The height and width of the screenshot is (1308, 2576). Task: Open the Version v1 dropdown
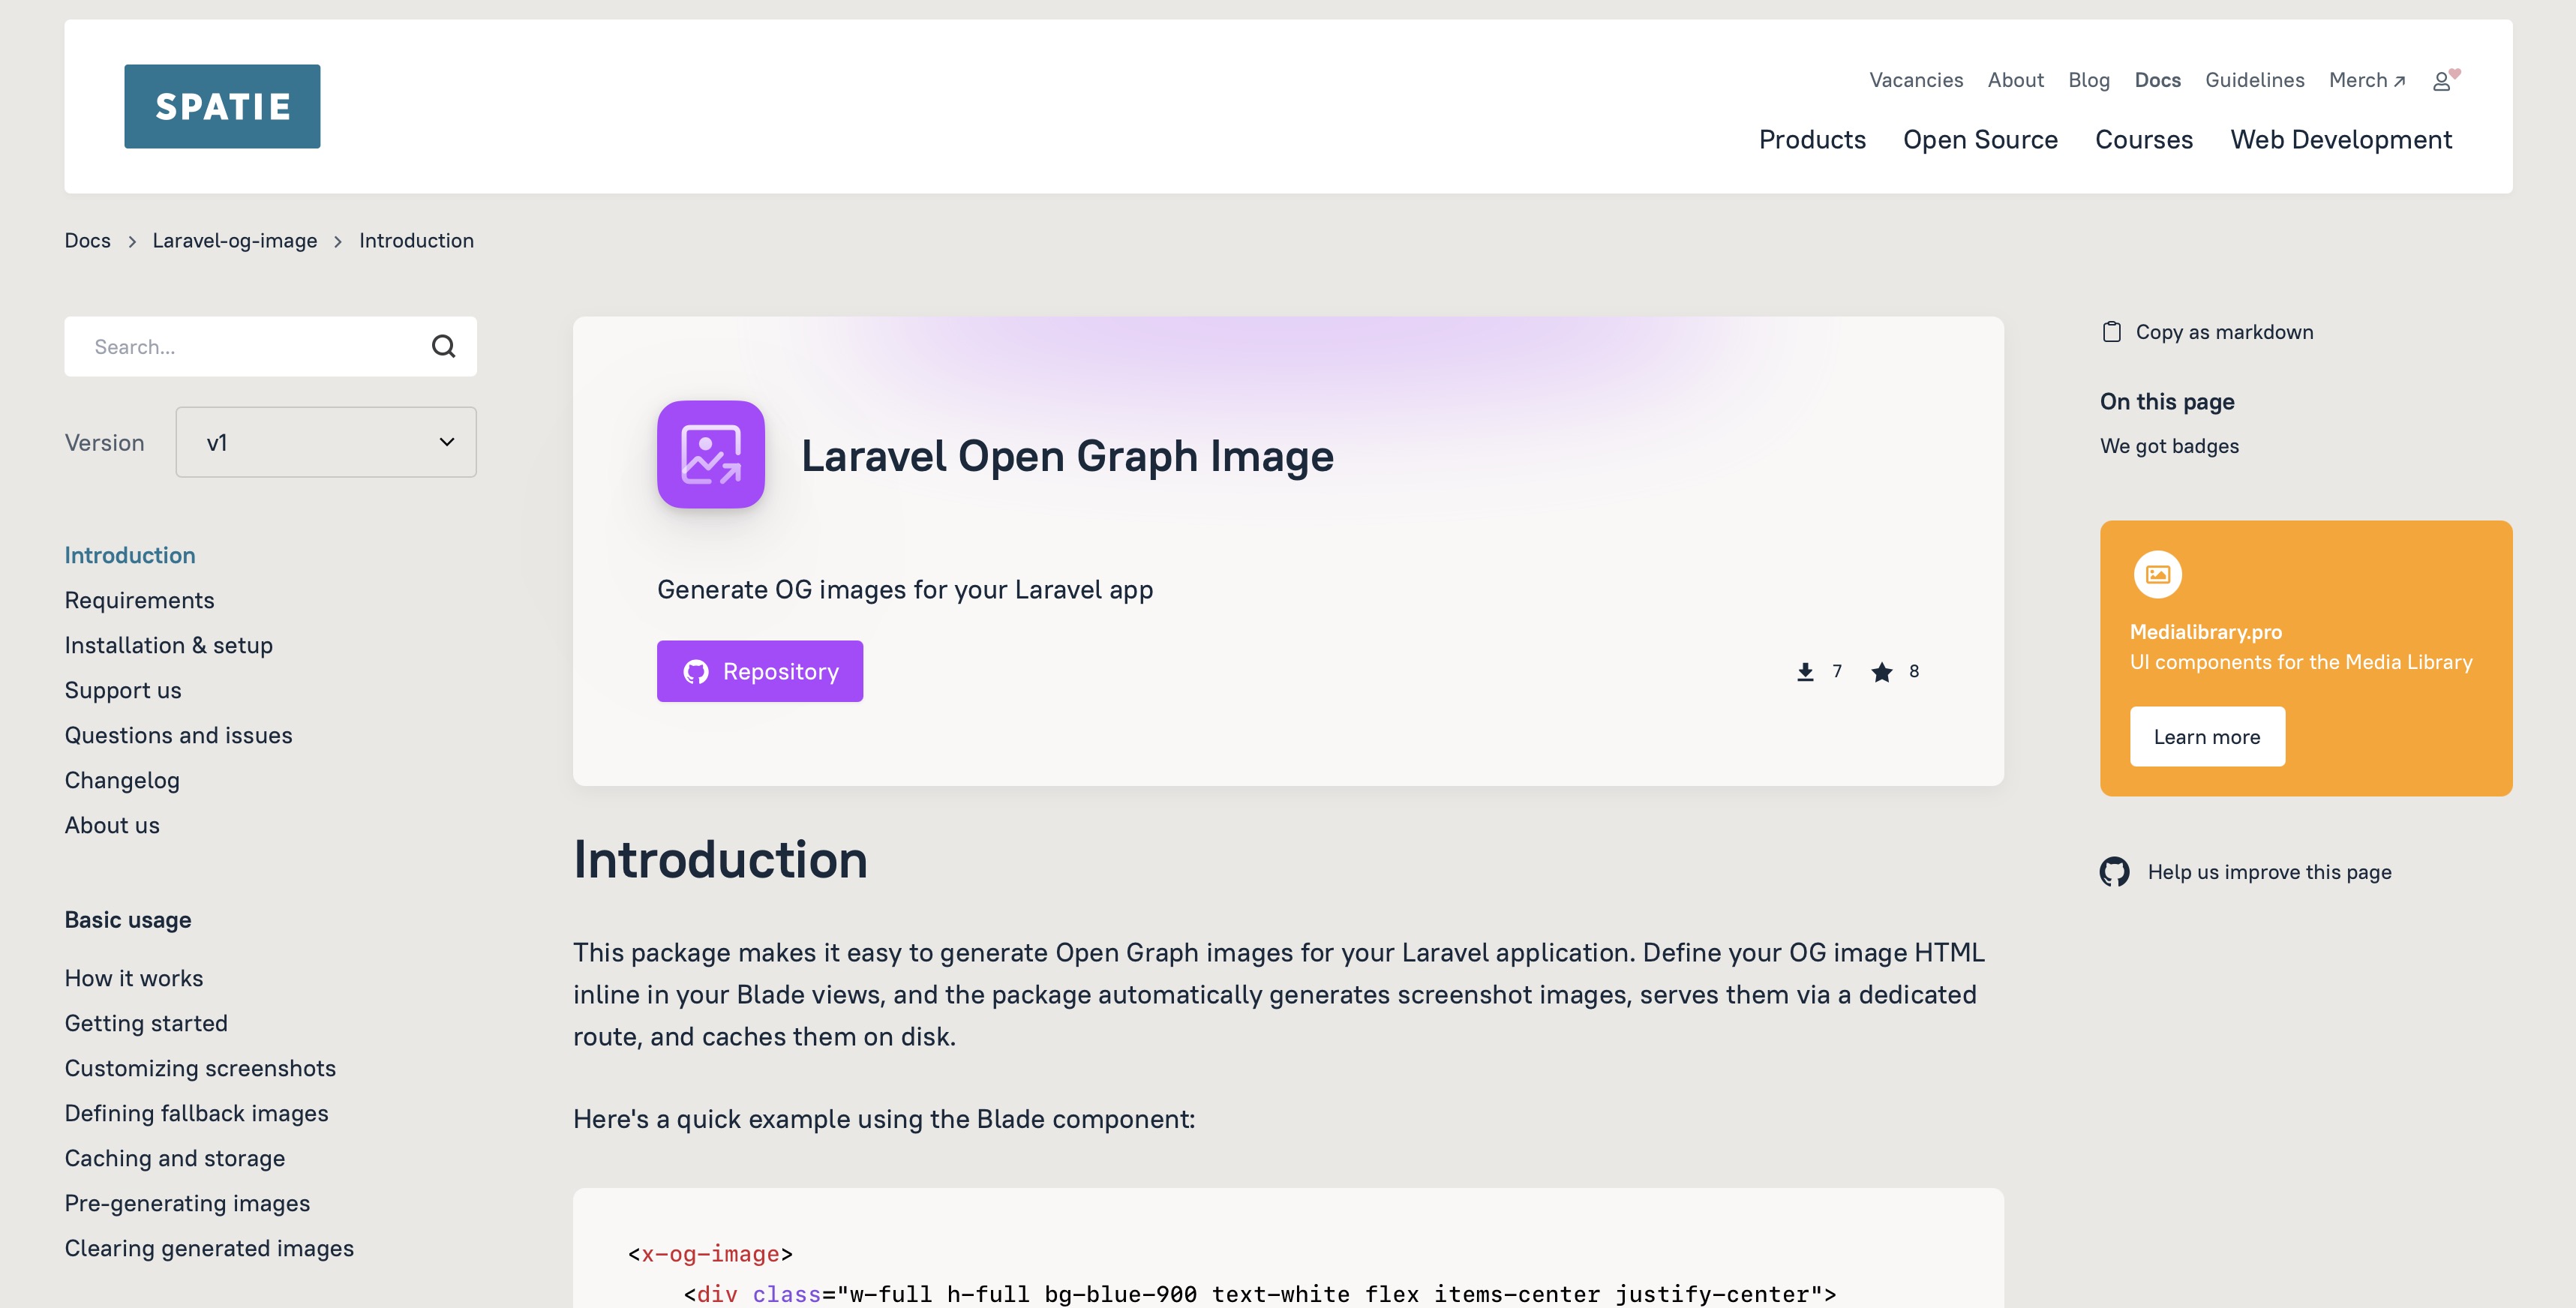(326, 442)
